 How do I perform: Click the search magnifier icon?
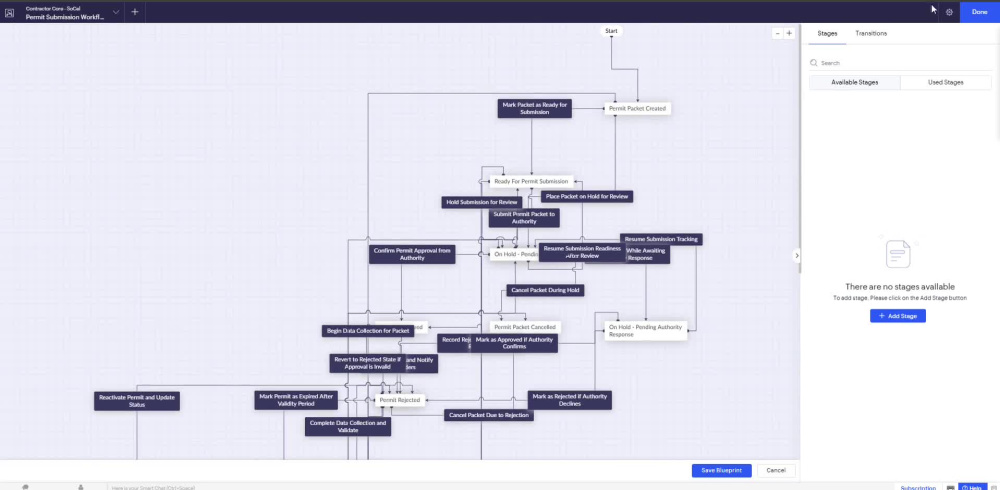click(x=813, y=63)
